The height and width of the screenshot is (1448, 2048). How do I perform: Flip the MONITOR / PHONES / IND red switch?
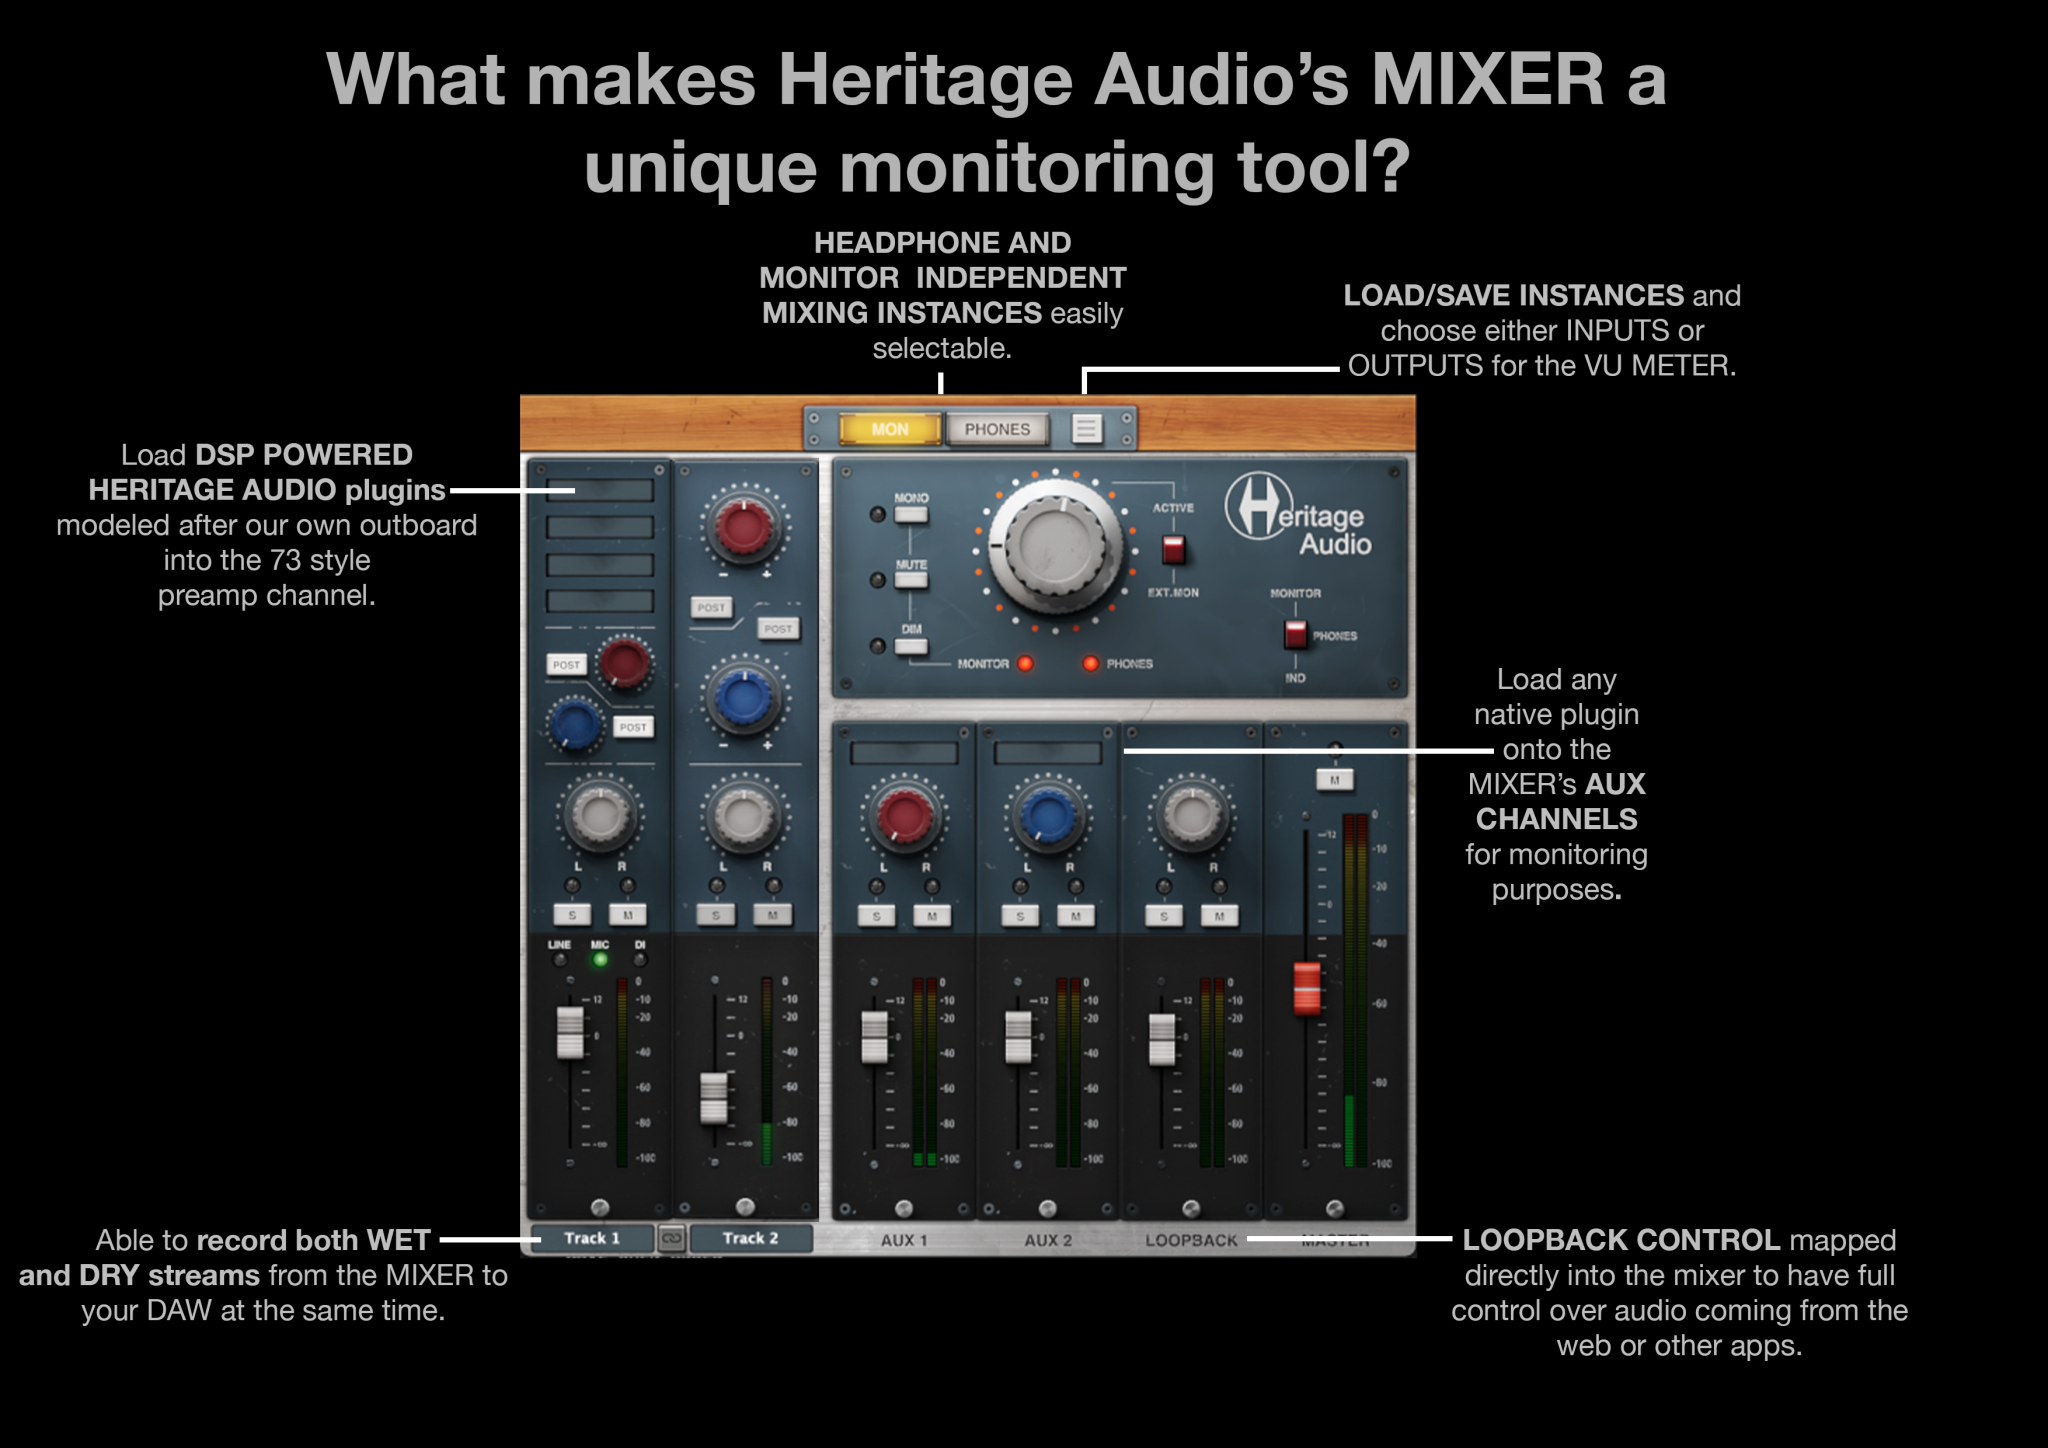[1295, 634]
